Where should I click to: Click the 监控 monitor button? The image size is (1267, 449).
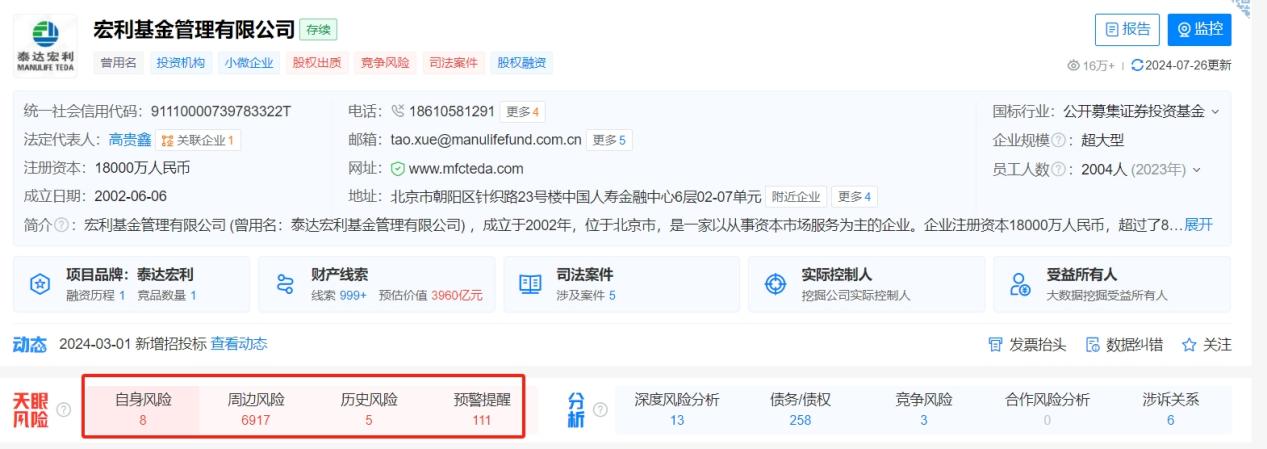(x=1199, y=30)
